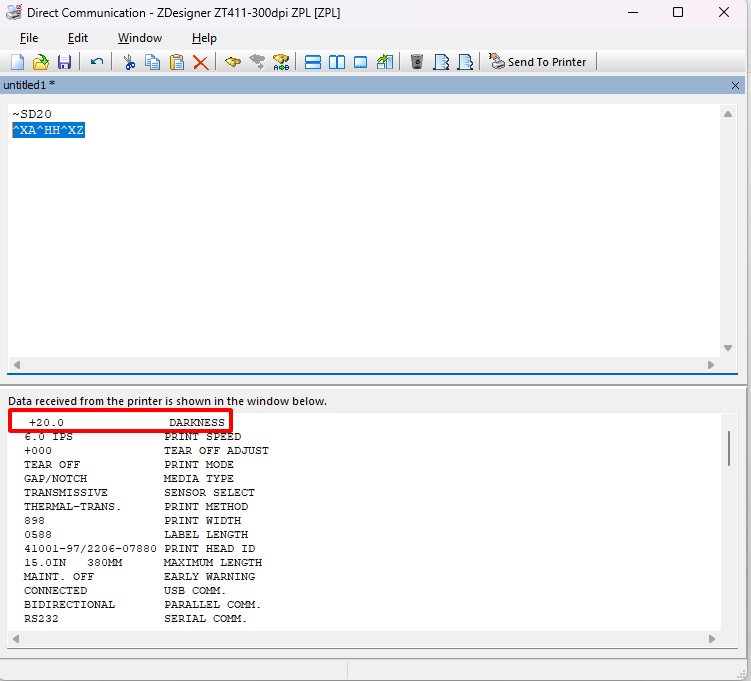This screenshot has height=681, width=751.
Task: Open the Help menu
Action: tap(204, 38)
